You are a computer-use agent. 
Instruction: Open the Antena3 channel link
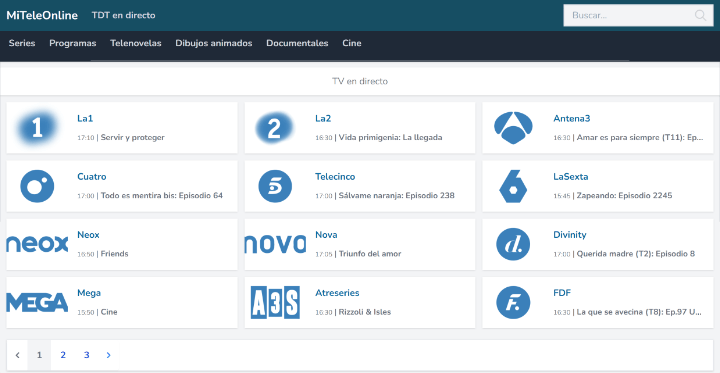[x=571, y=119]
